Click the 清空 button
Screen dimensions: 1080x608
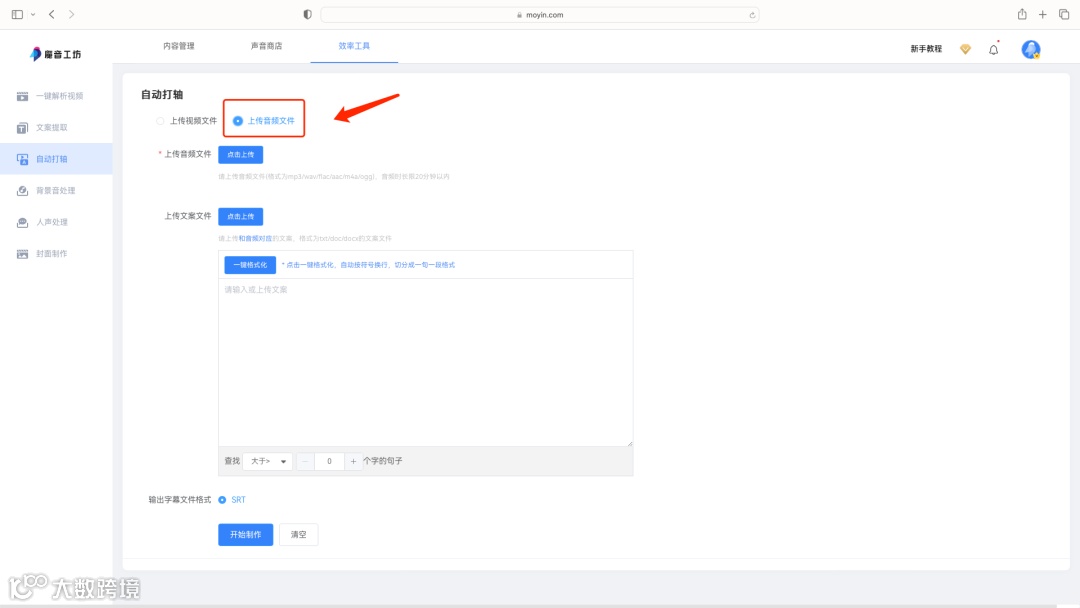[x=298, y=535]
